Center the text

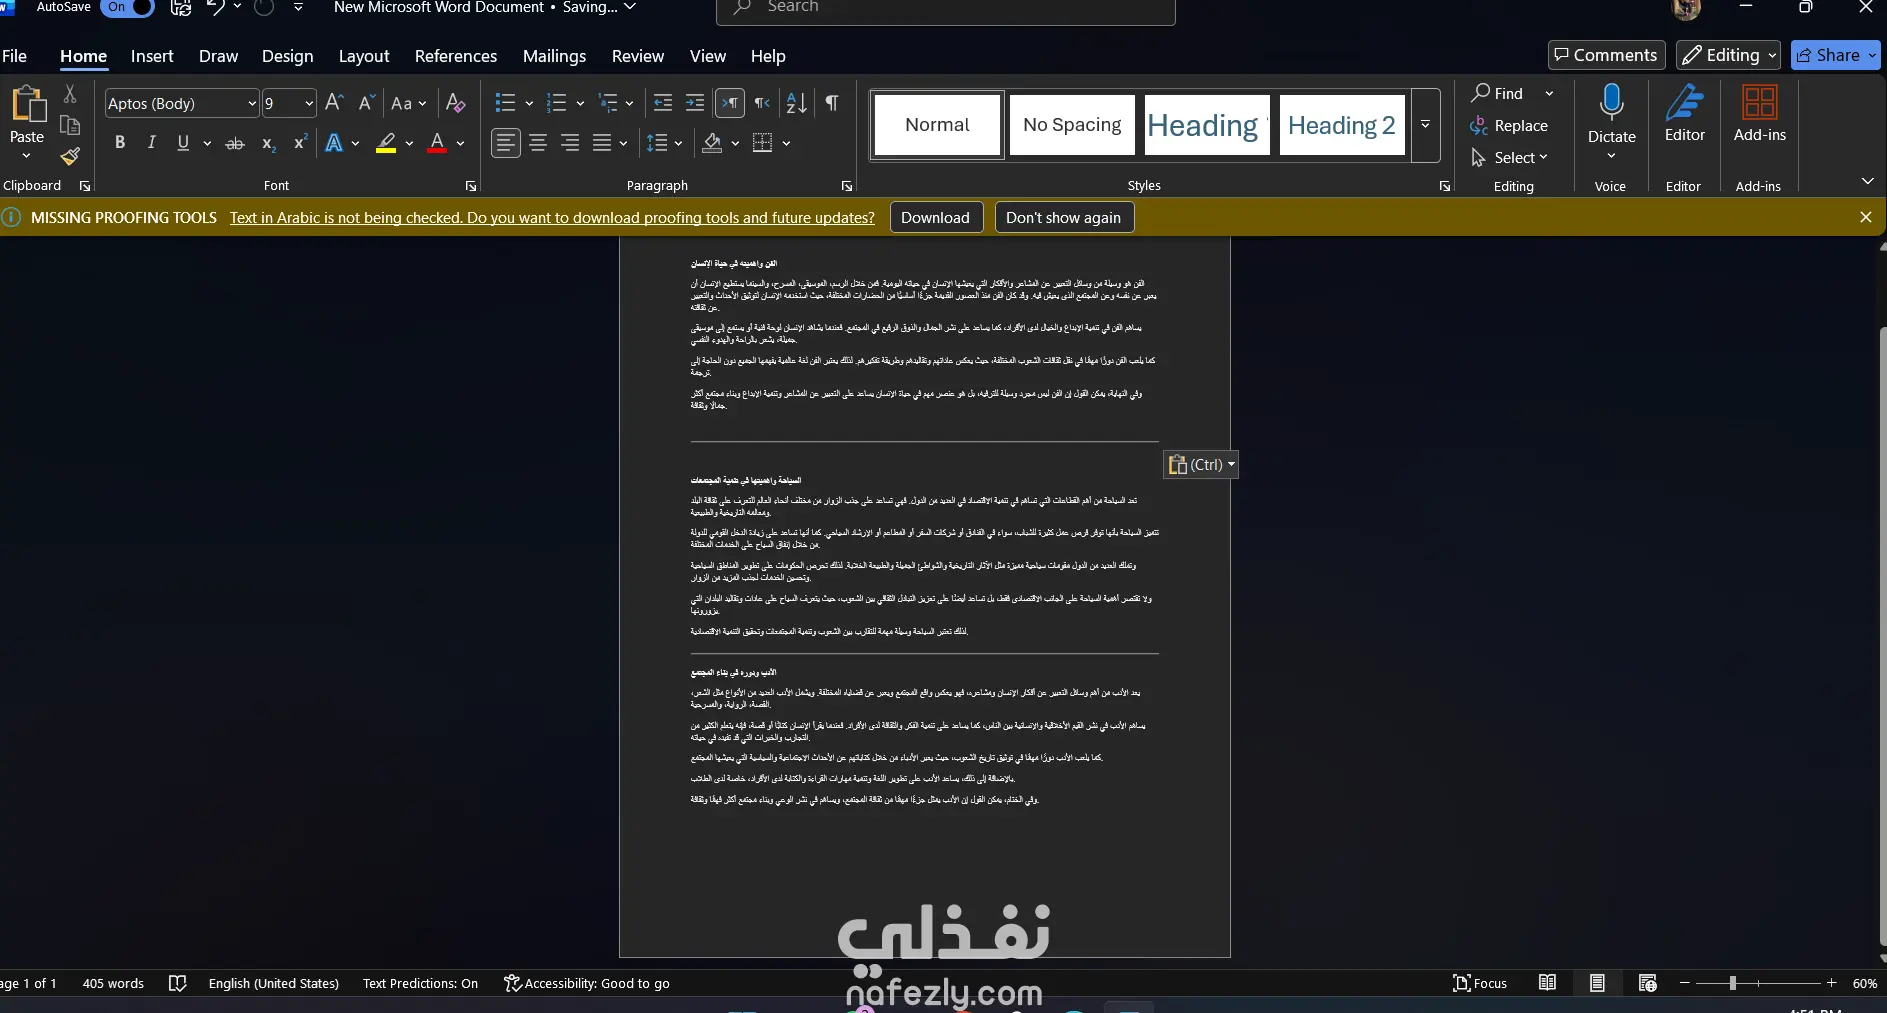coord(538,143)
